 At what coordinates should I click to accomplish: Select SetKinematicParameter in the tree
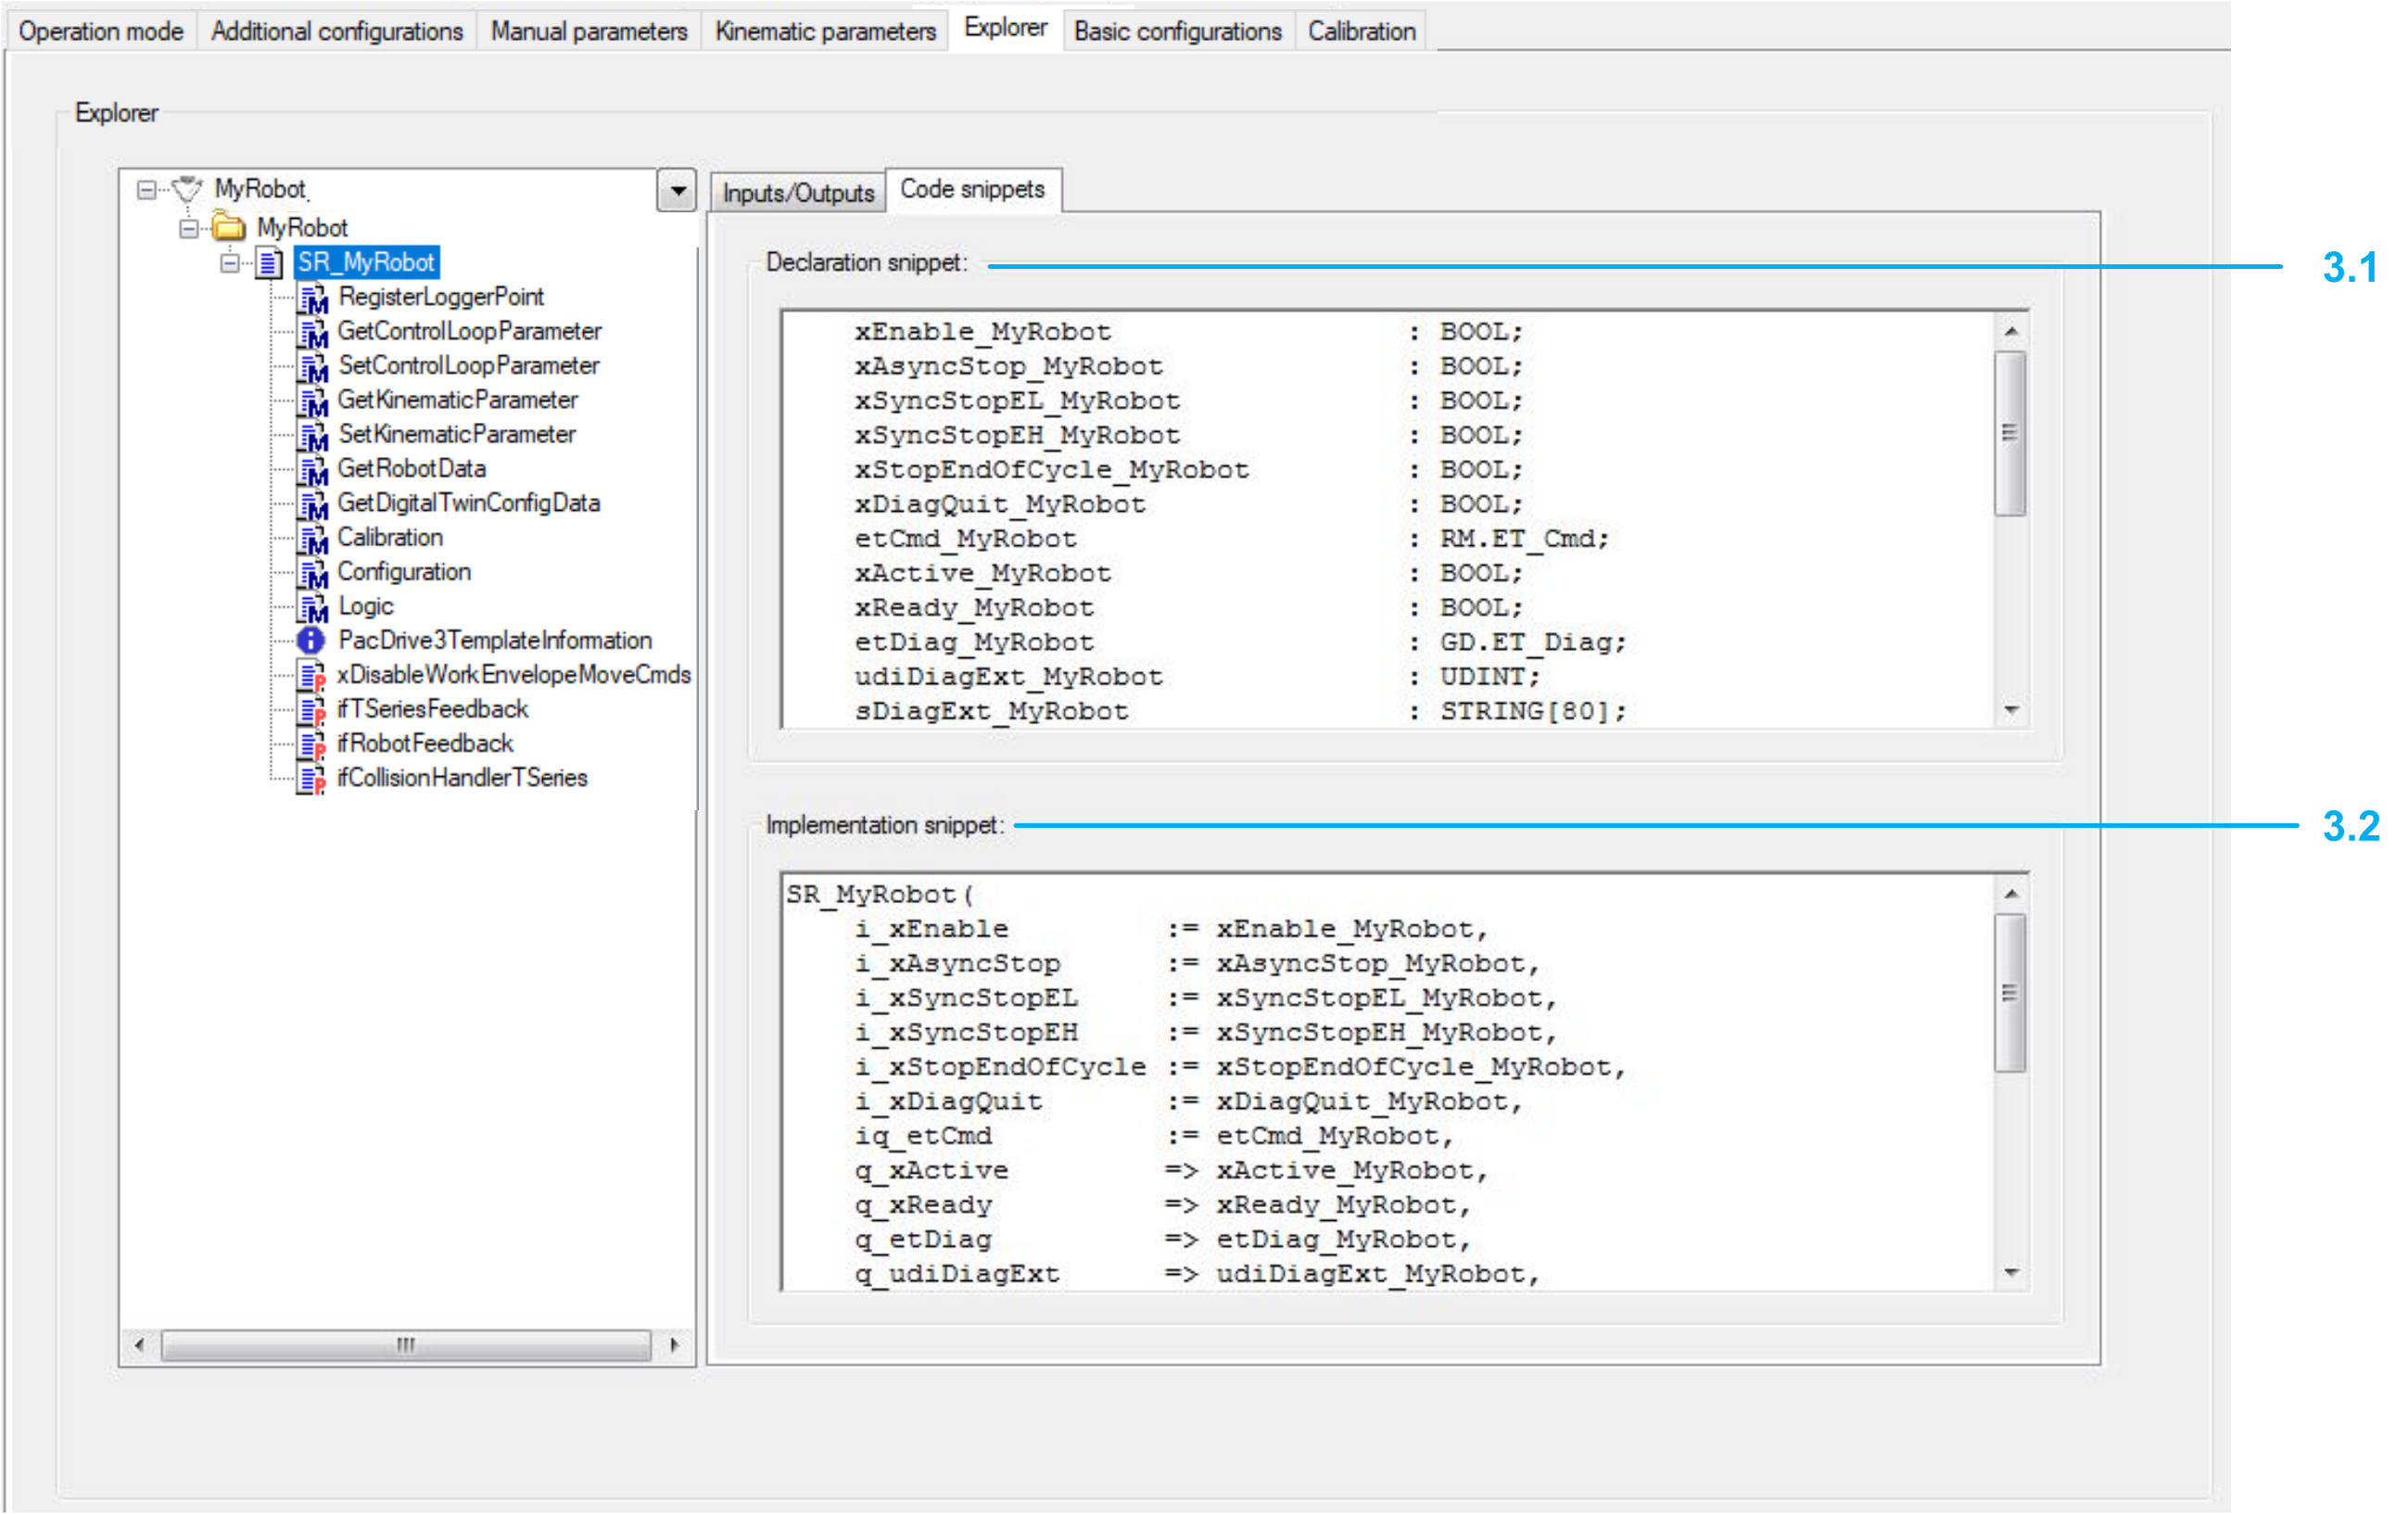point(456,434)
